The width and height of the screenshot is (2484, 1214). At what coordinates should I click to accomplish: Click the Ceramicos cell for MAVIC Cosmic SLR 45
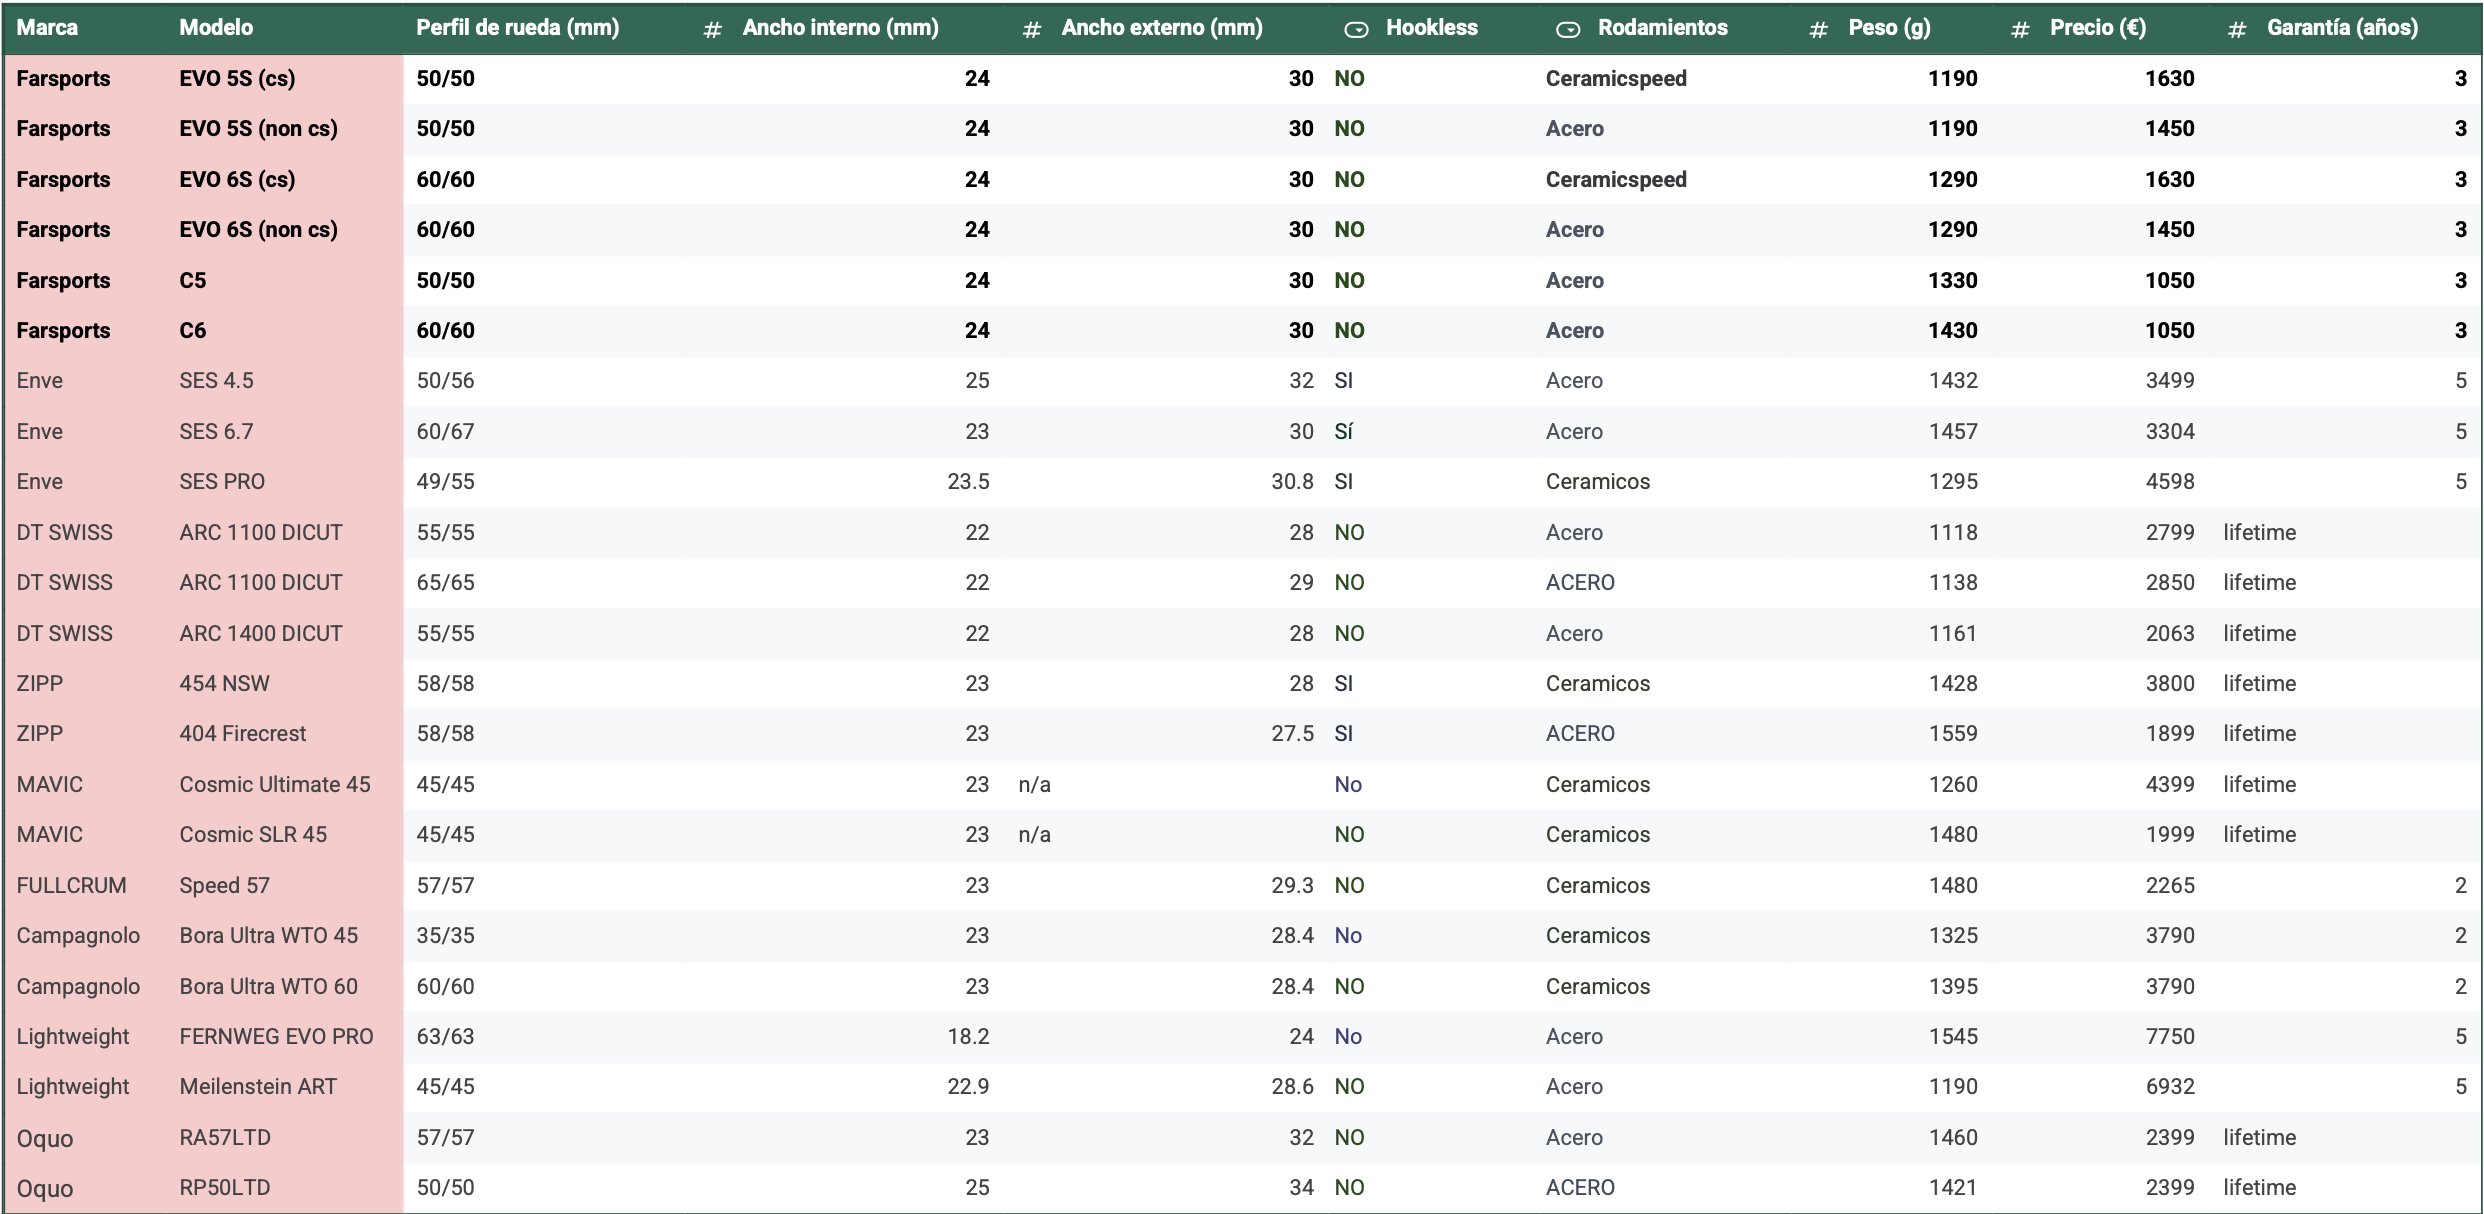click(1597, 835)
